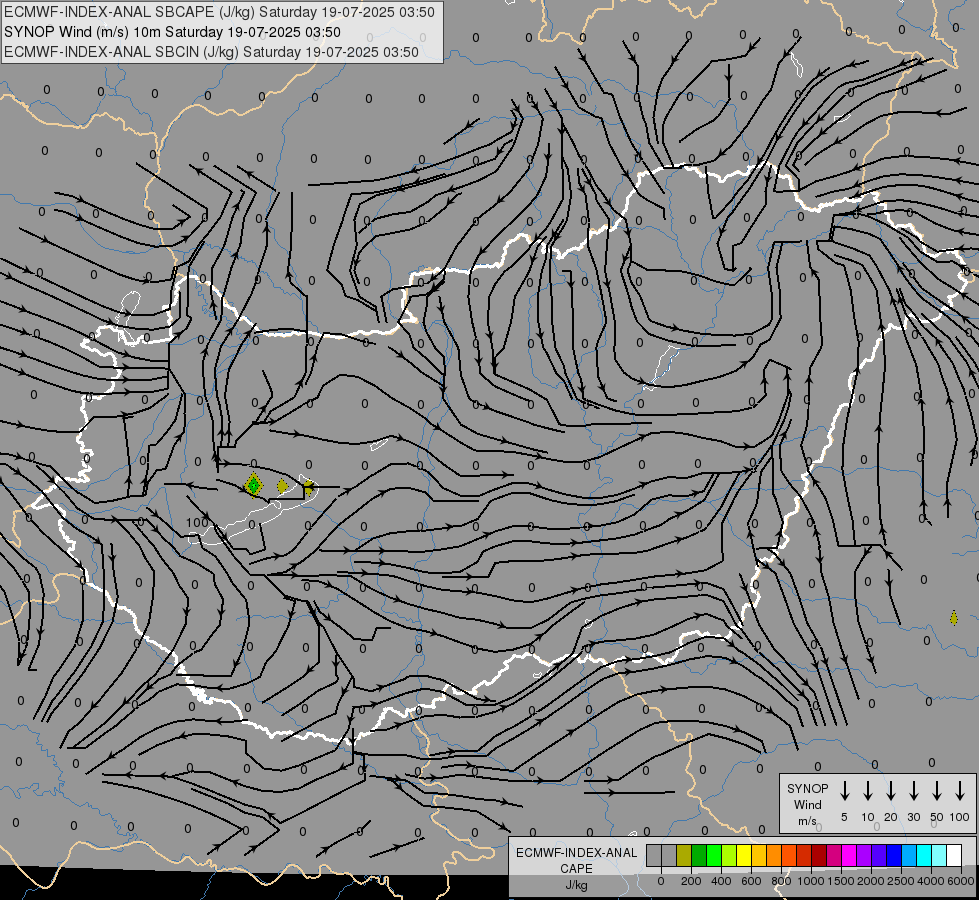The height and width of the screenshot is (900, 979).
Task: Click the '2000' tick label on colorbar
Action: tap(871, 881)
